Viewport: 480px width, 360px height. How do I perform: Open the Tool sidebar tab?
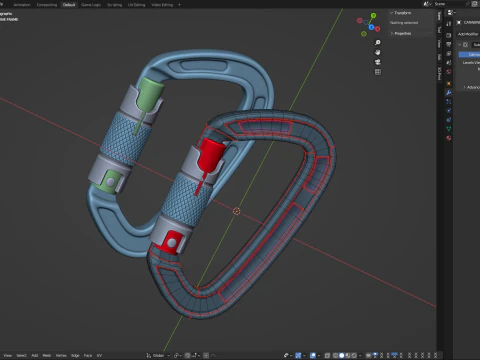[x=439, y=30]
